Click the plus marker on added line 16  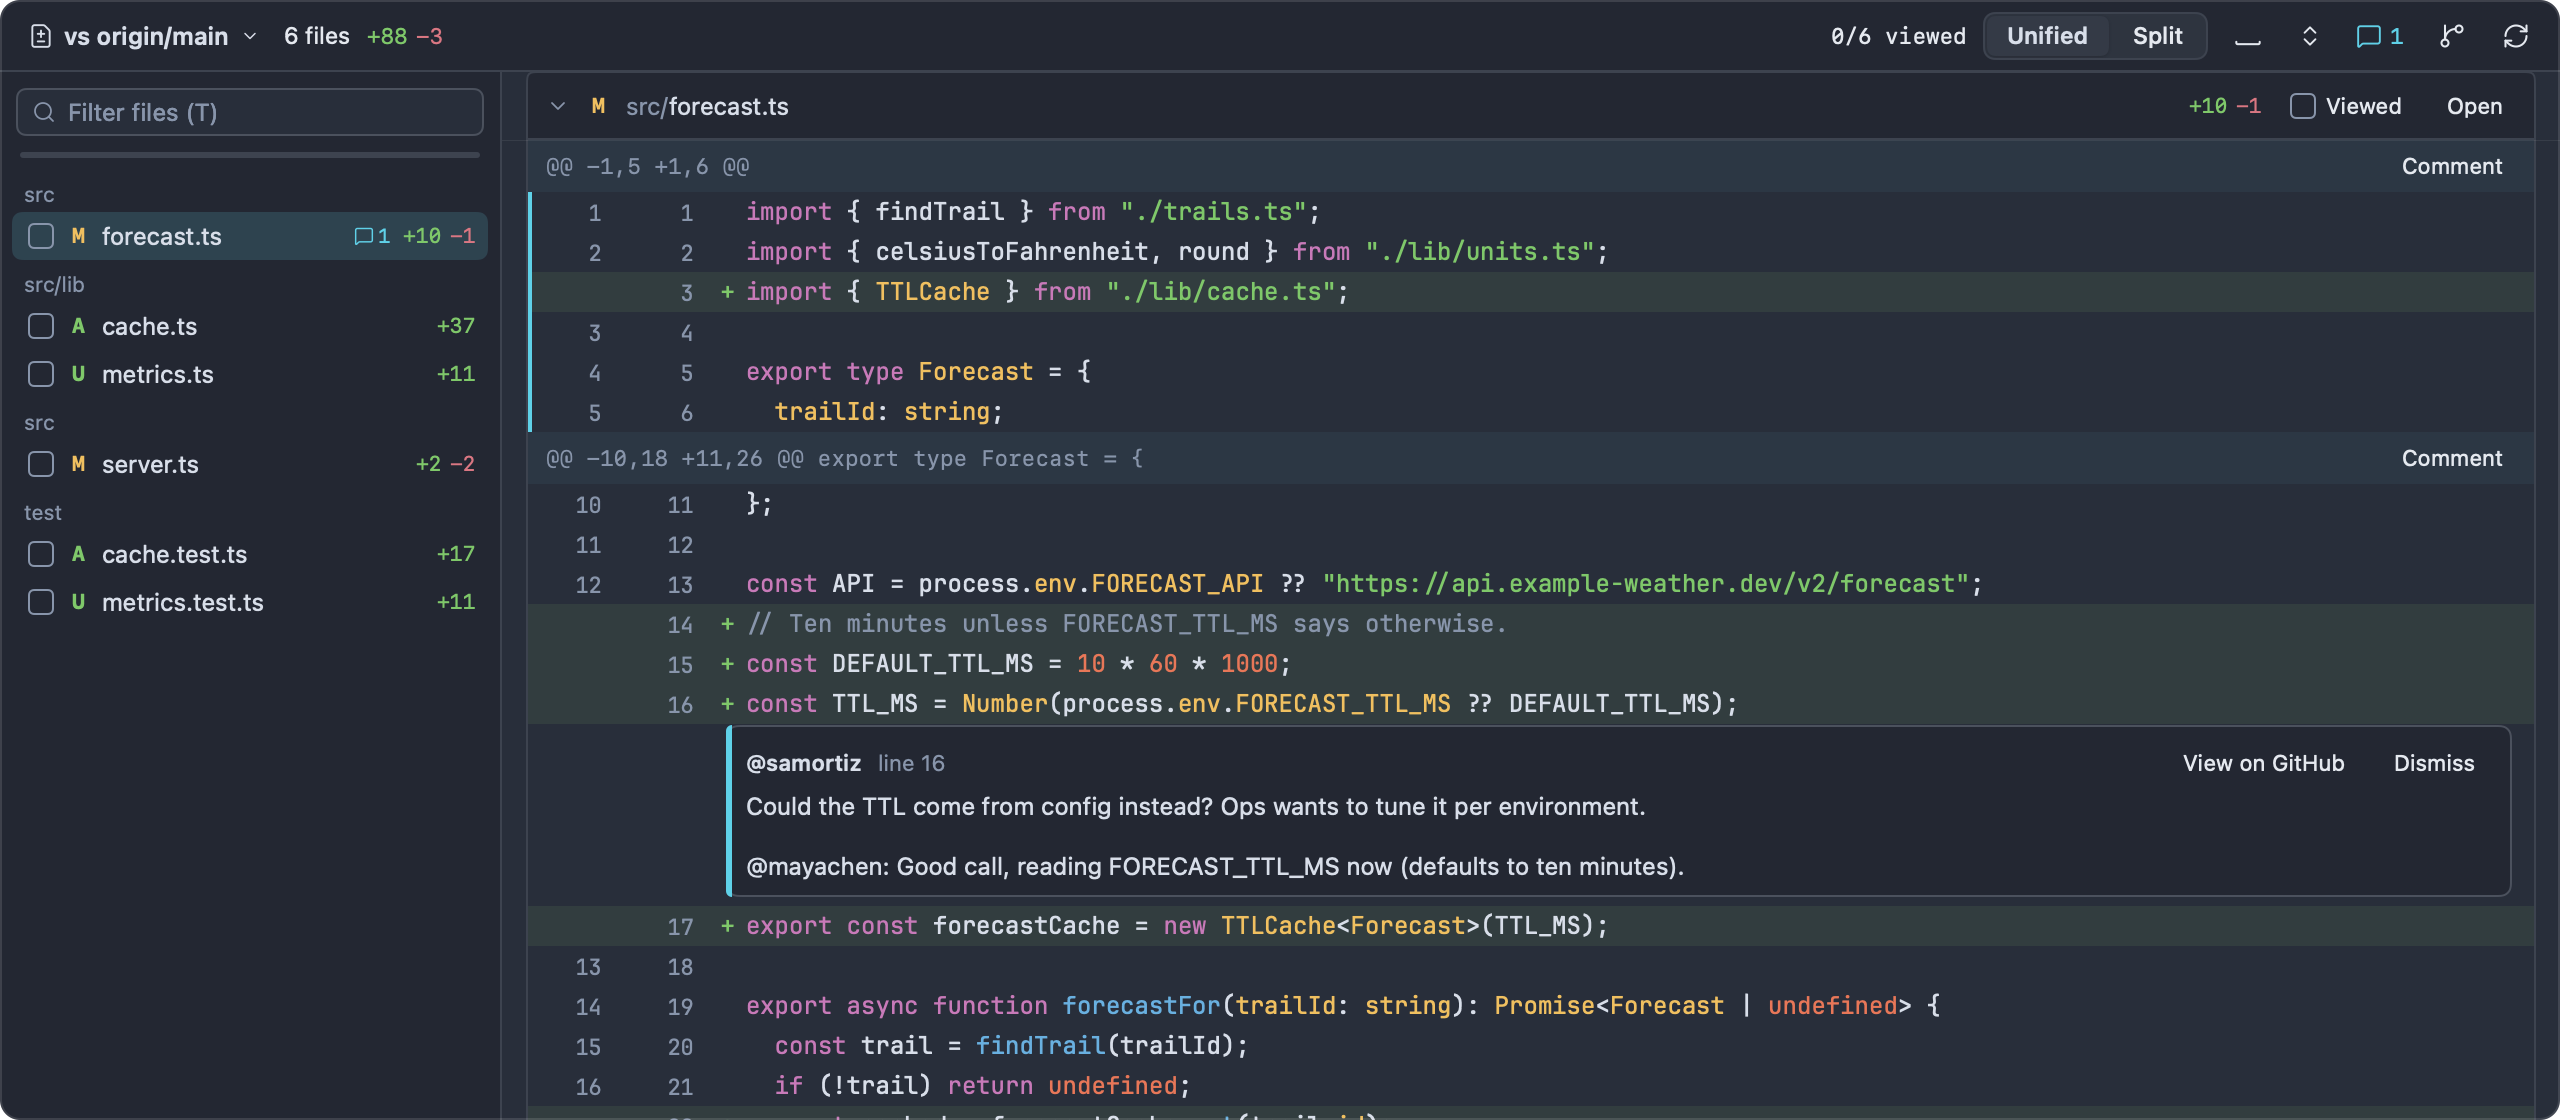point(727,704)
